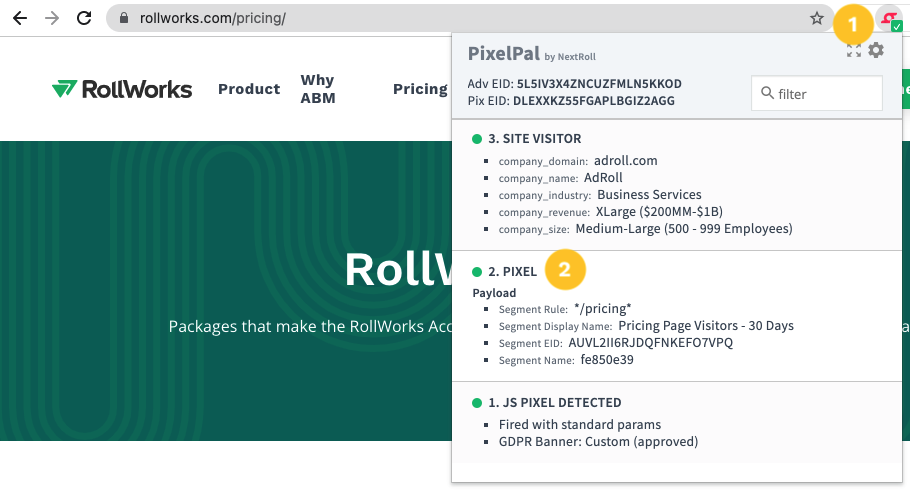Click Fired with standard params line
This screenshot has height=493, width=910.
tap(580, 424)
